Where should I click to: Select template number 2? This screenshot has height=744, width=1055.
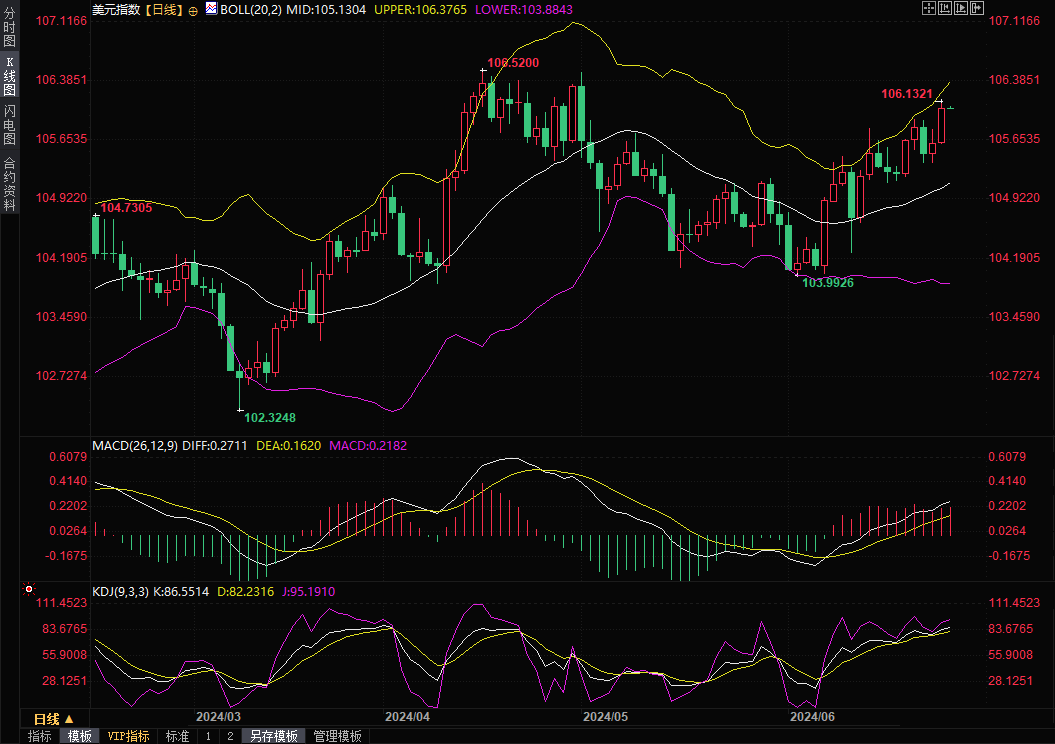tap(230, 736)
